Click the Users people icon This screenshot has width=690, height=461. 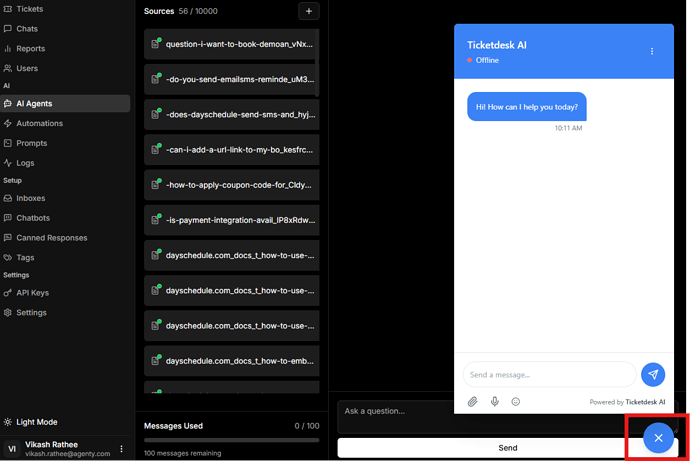point(7,68)
